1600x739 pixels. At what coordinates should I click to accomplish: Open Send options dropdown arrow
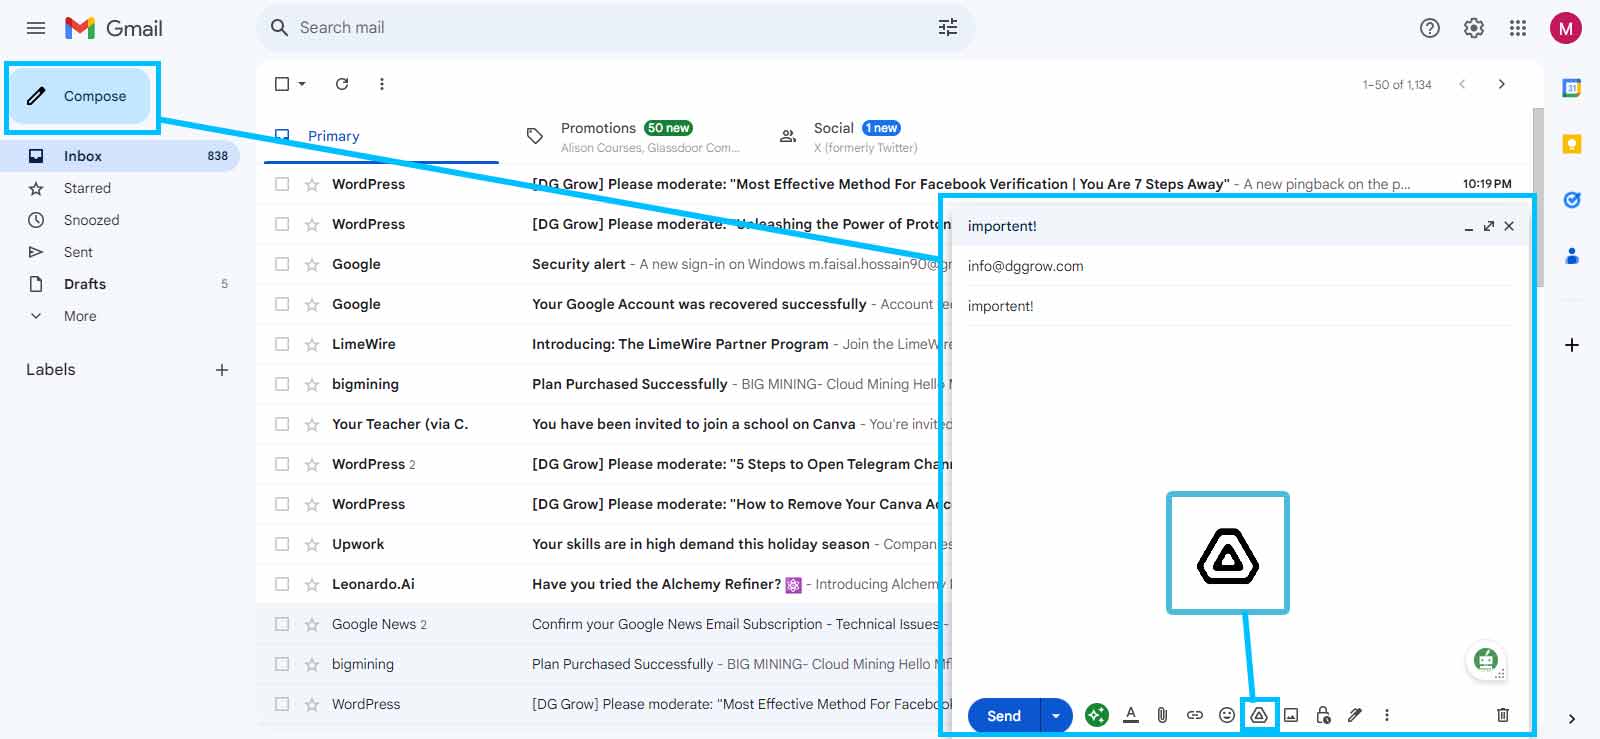1056,715
